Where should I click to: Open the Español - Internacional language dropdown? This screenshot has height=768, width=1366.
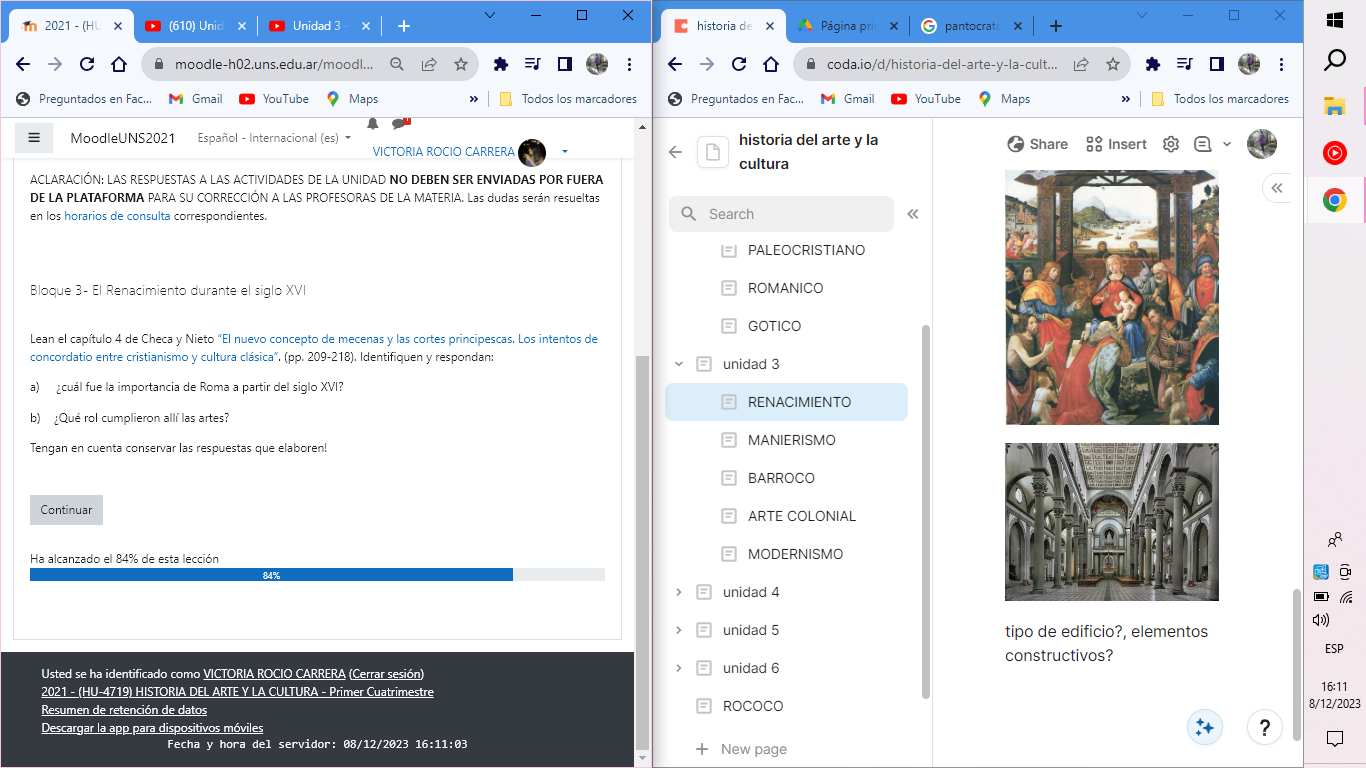point(274,138)
